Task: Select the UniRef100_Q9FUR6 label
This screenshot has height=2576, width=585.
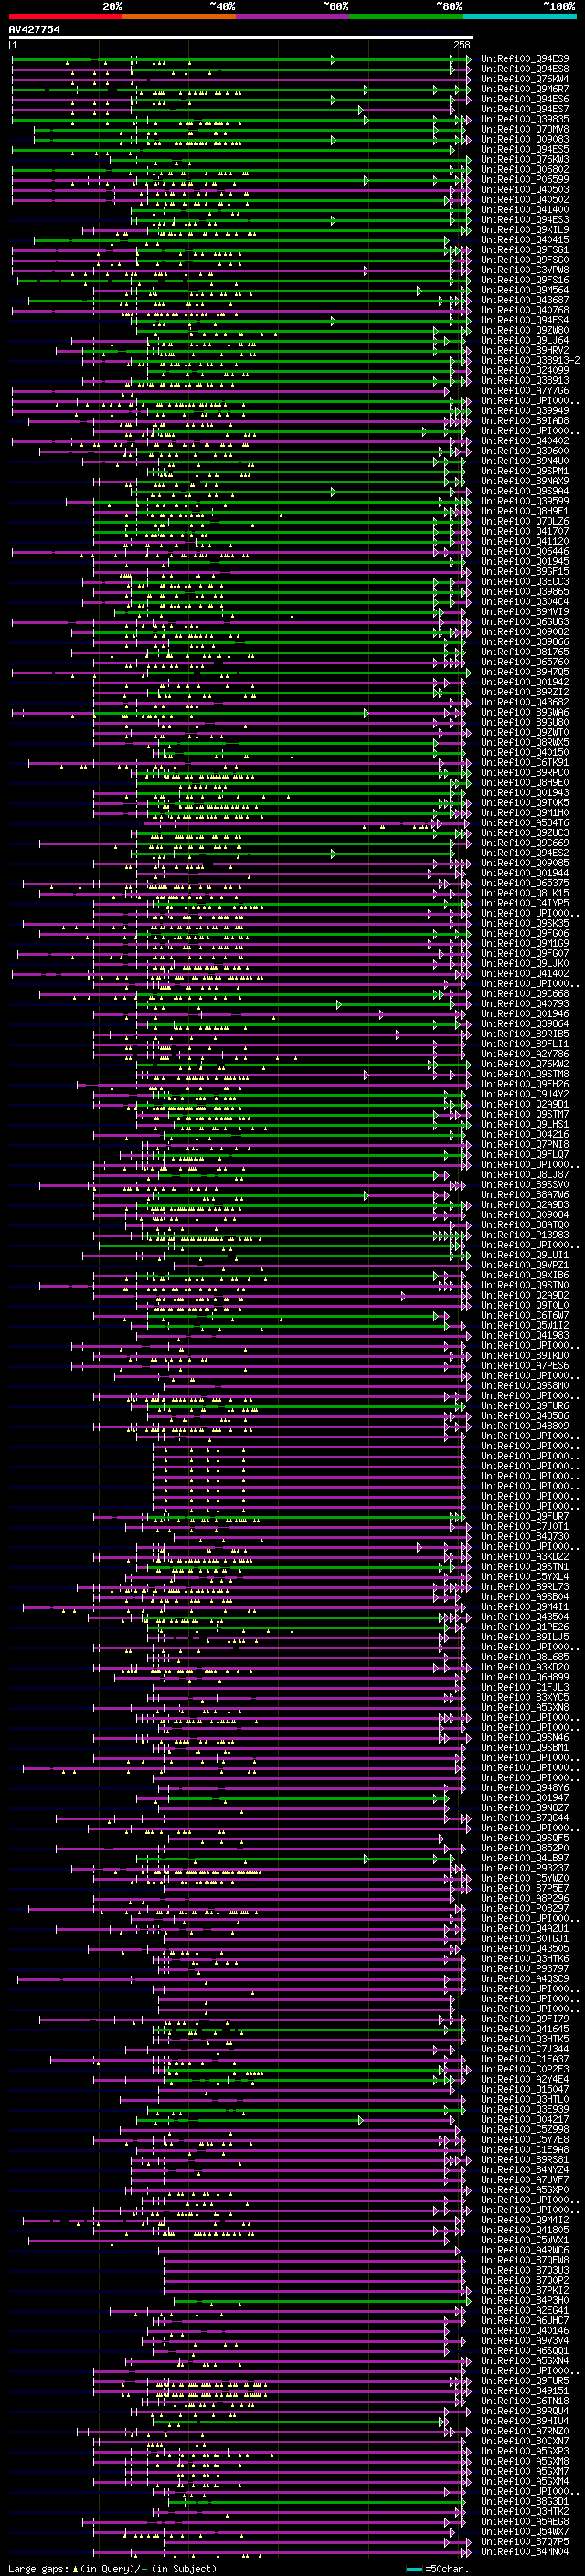Action: [x=525, y=1405]
